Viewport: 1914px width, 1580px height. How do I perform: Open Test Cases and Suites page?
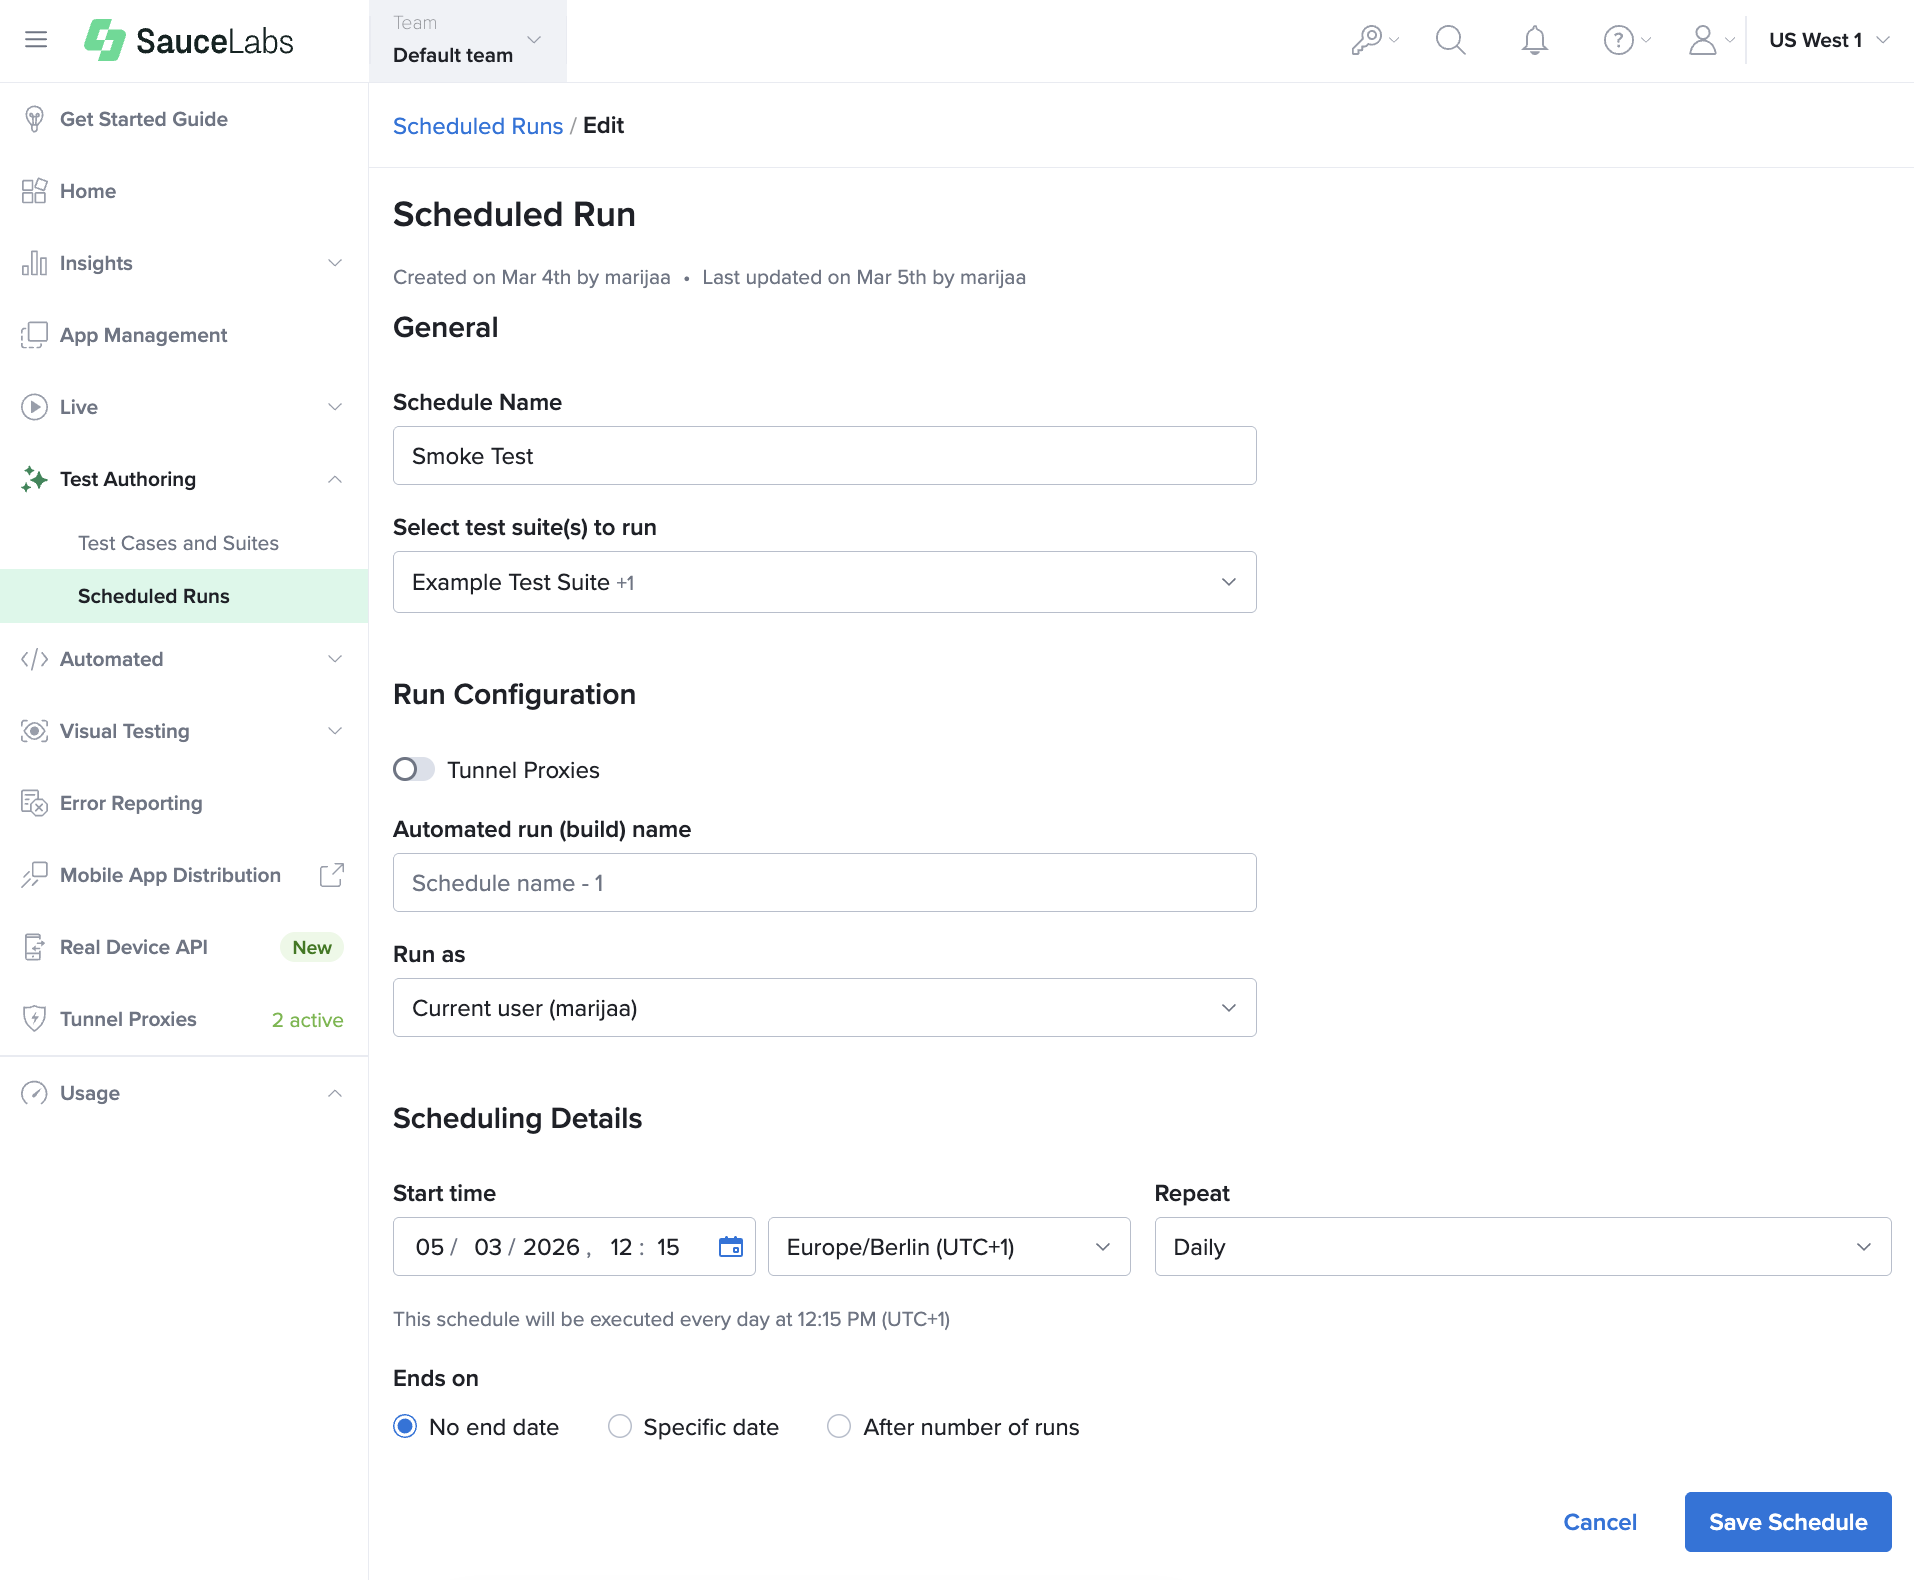point(178,543)
